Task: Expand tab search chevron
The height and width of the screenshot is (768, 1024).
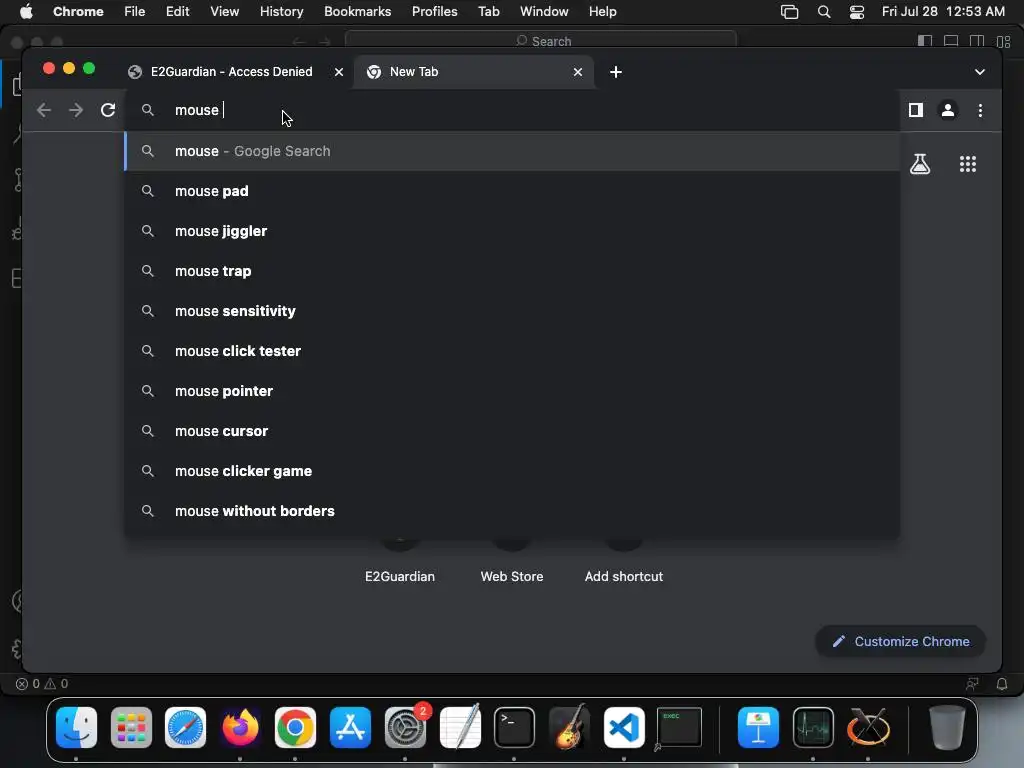Action: tap(980, 72)
